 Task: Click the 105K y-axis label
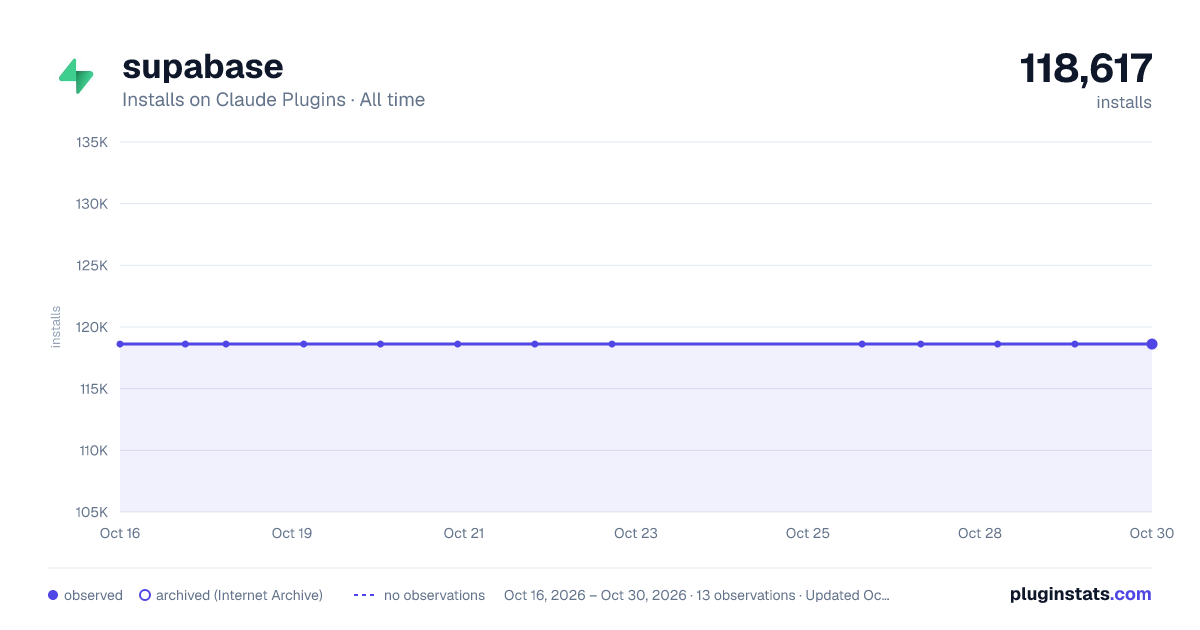click(x=92, y=512)
